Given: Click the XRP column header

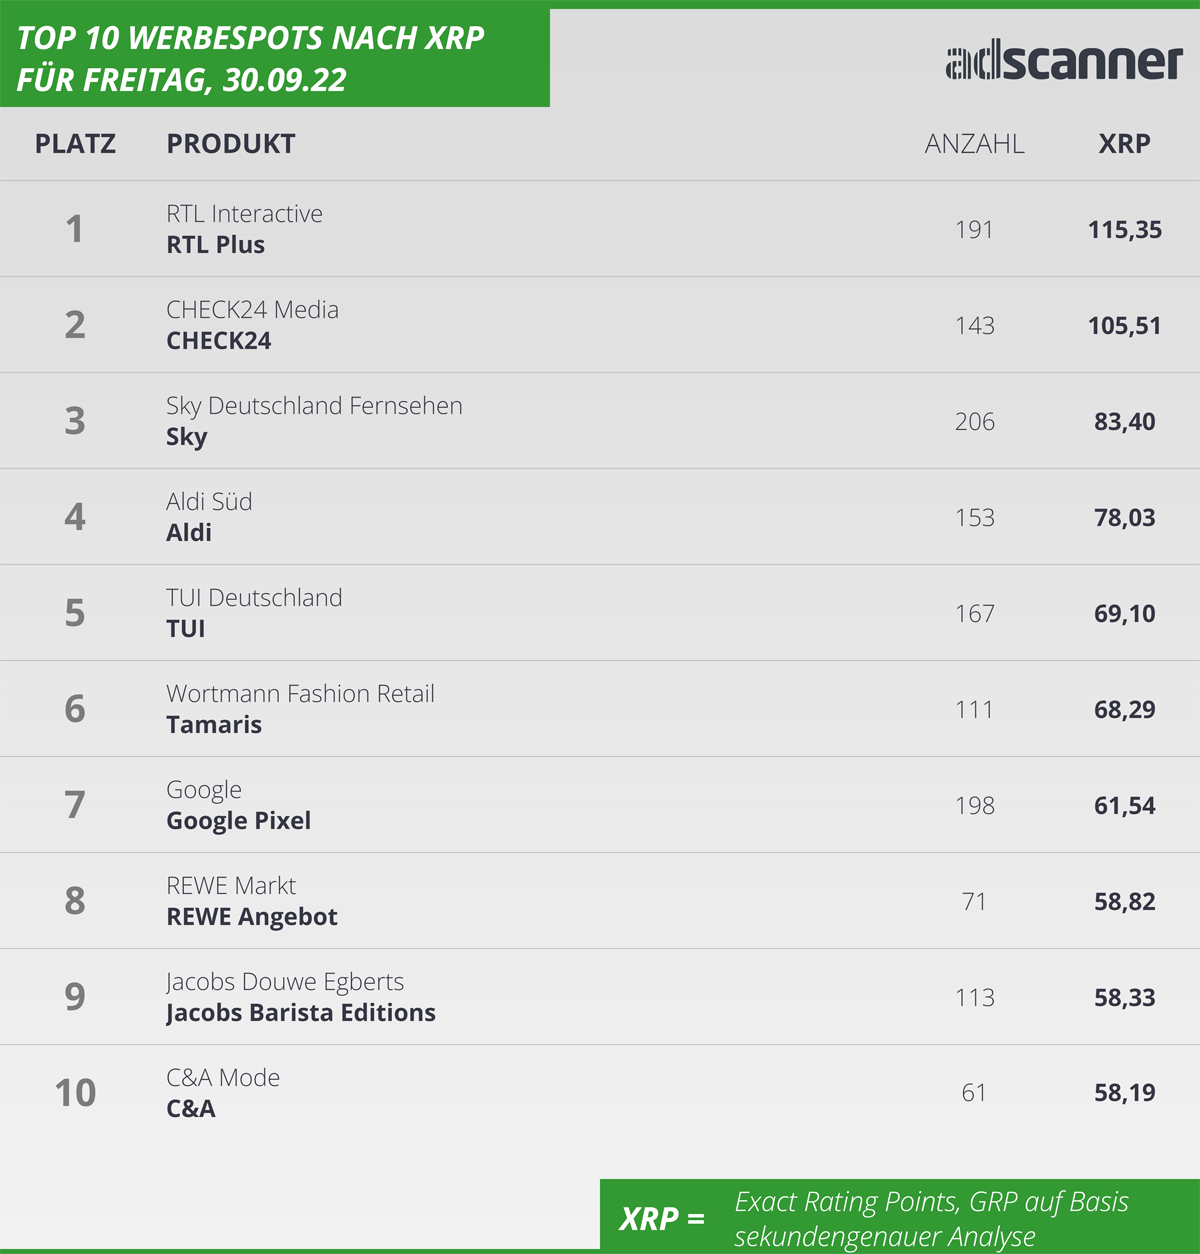Looking at the screenshot, I should coord(1124,144).
